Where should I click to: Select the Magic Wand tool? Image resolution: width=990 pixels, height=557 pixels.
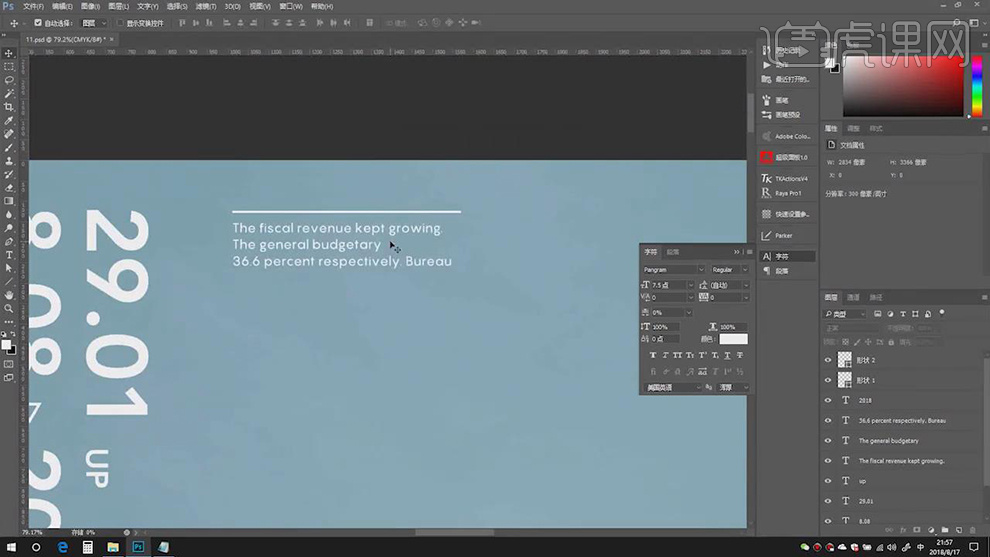click(x=9, y=93)
